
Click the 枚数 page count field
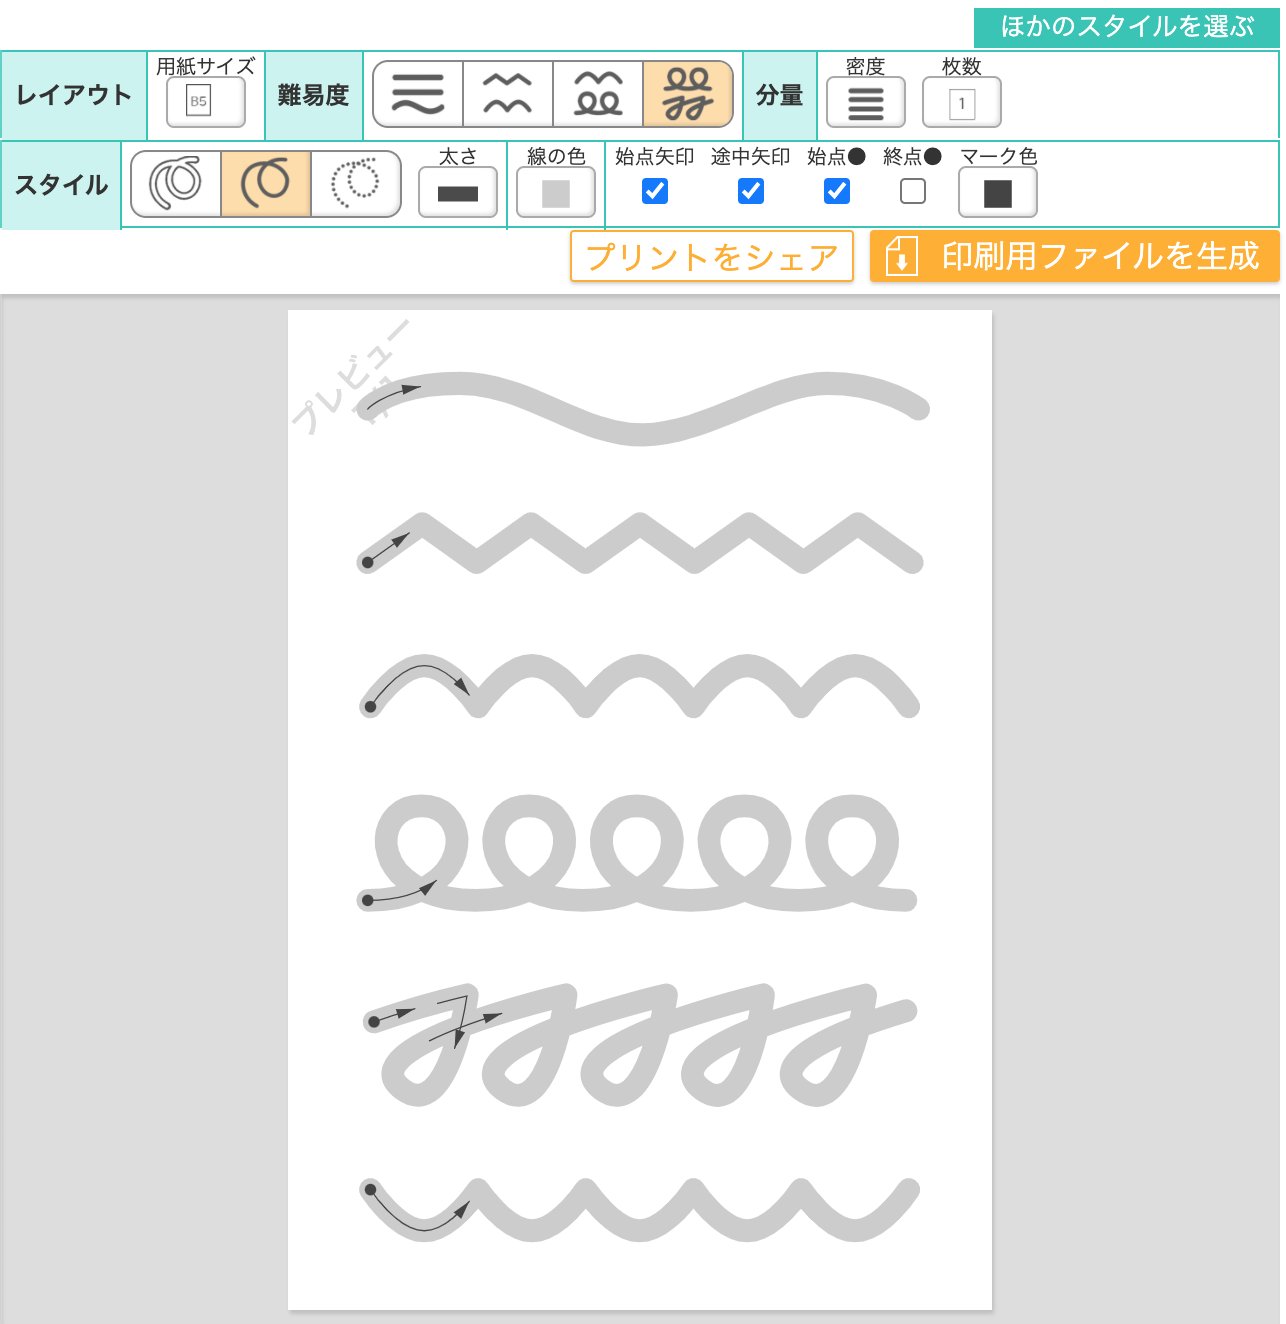961,100
